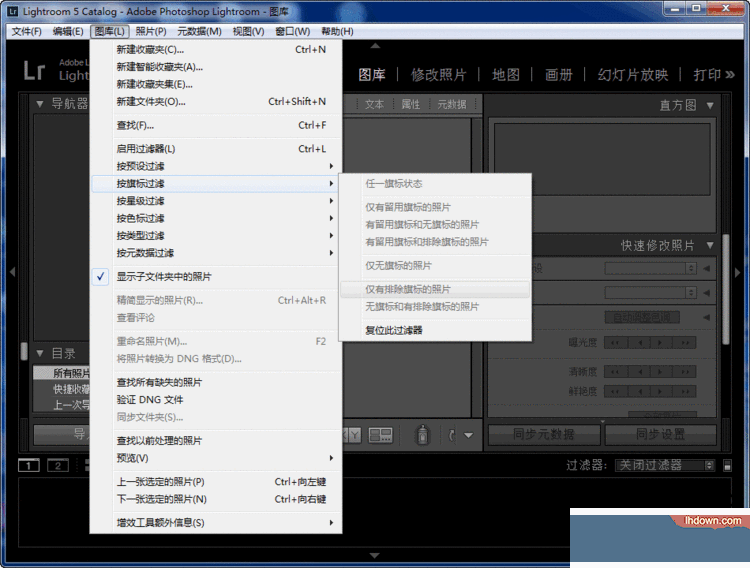Screen dimensions: 750x568
Task: Collapse the saved preset section triangle
Action: [x=706, y=268]
